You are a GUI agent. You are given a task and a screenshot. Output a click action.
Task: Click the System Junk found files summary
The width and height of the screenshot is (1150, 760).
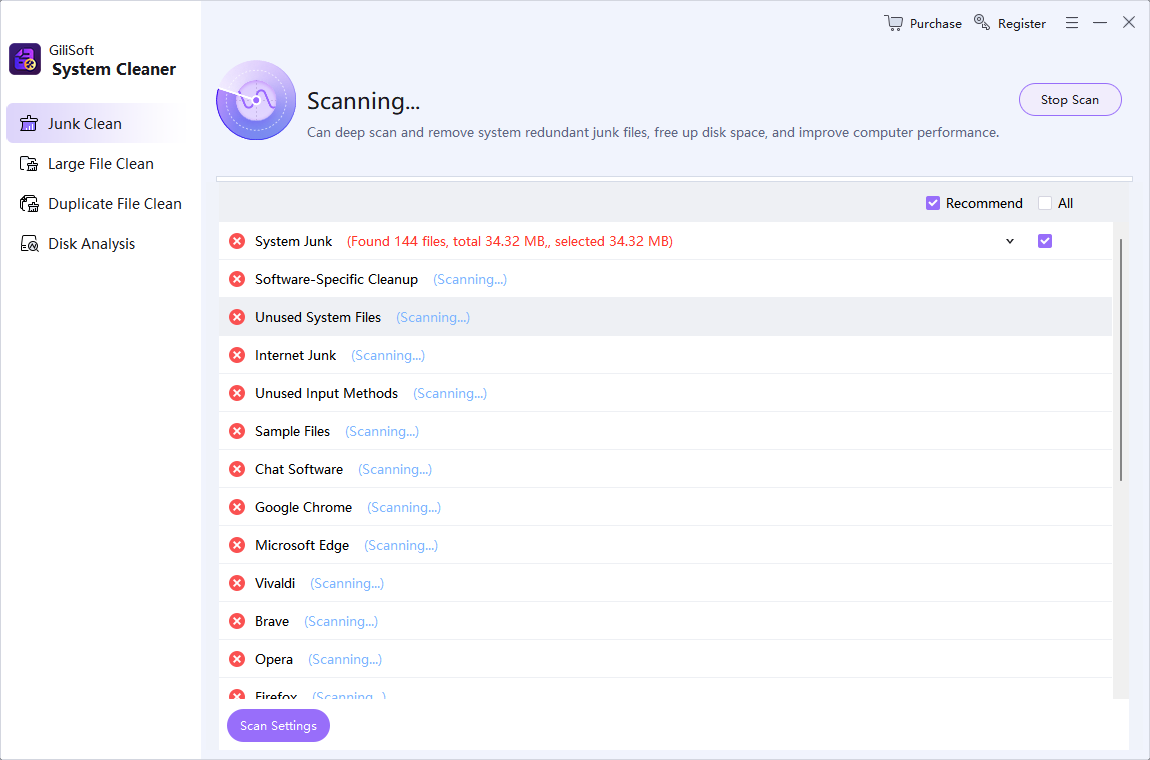510,241
